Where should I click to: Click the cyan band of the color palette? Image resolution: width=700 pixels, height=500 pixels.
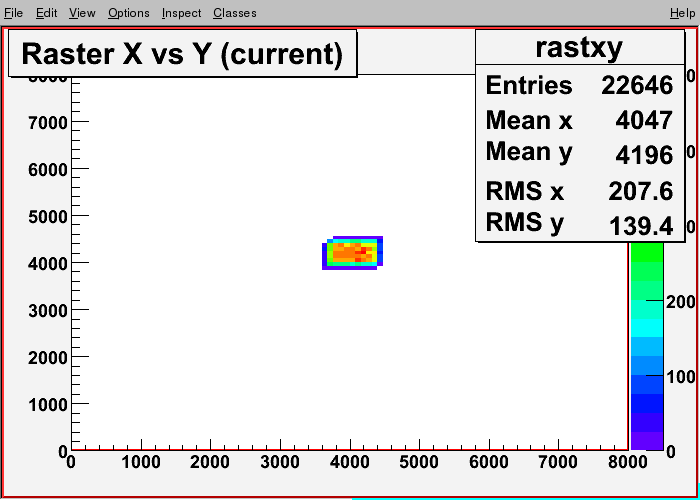click(x=647, y=327)
